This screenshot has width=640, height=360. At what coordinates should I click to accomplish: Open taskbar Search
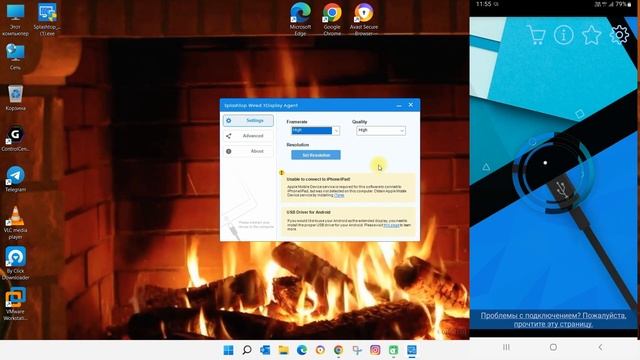pos(247,350)
